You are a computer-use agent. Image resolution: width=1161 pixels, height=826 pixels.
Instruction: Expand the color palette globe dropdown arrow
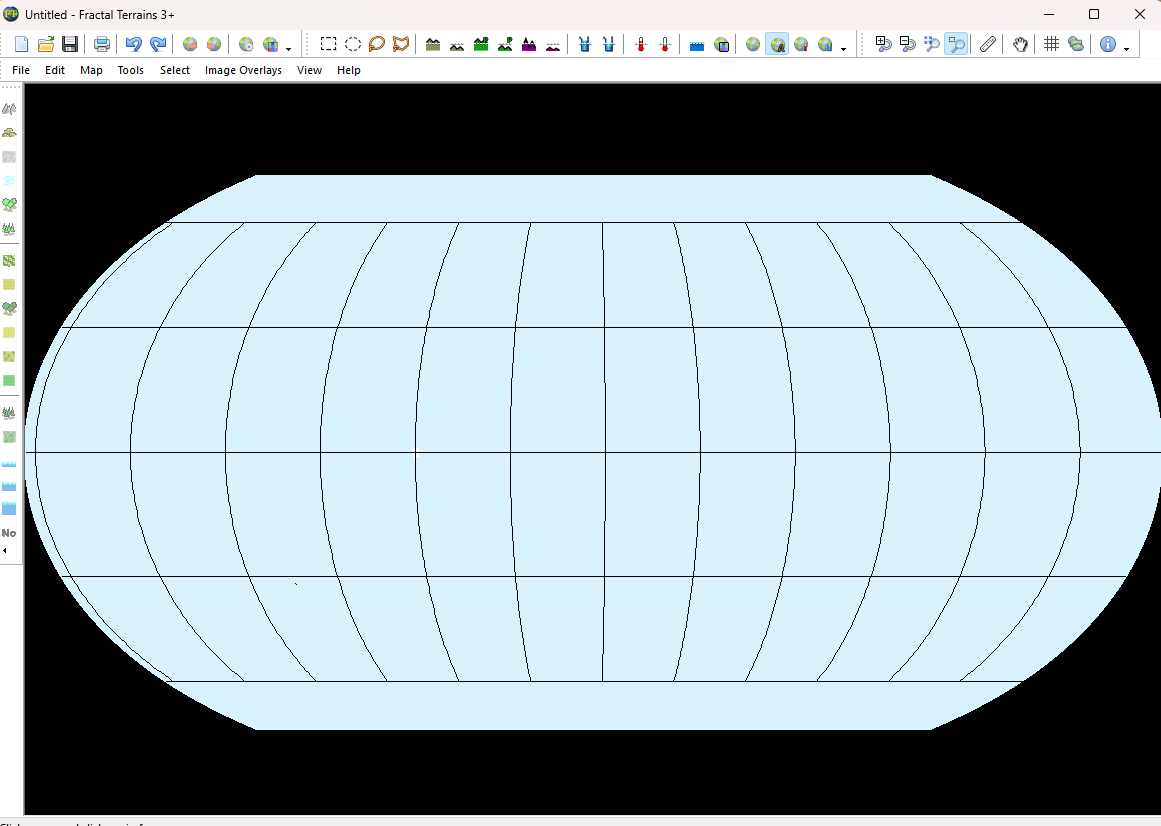click(289, 48)
